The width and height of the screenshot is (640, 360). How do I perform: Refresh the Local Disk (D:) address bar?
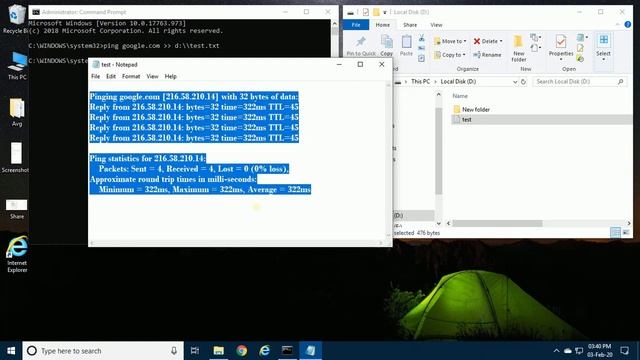[523, 82]
